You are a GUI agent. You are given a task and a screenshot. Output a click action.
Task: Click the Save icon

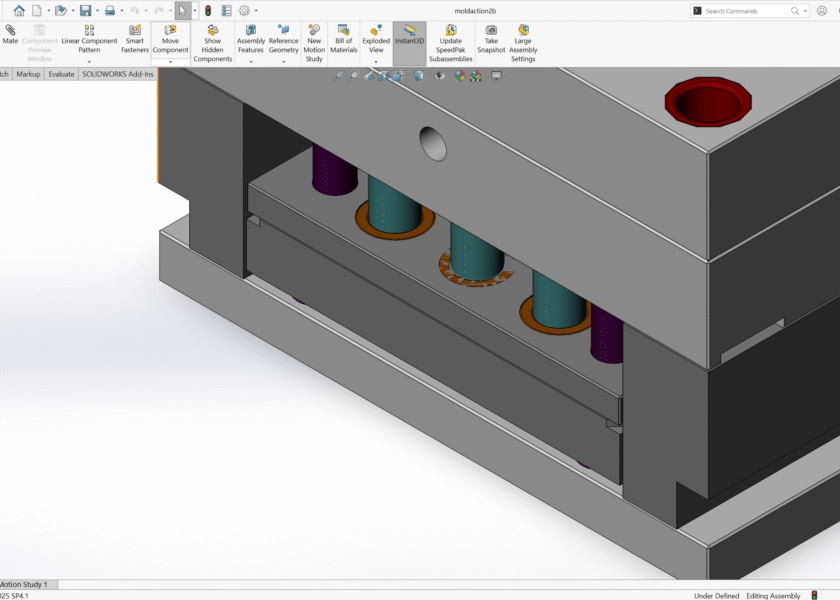85,11
